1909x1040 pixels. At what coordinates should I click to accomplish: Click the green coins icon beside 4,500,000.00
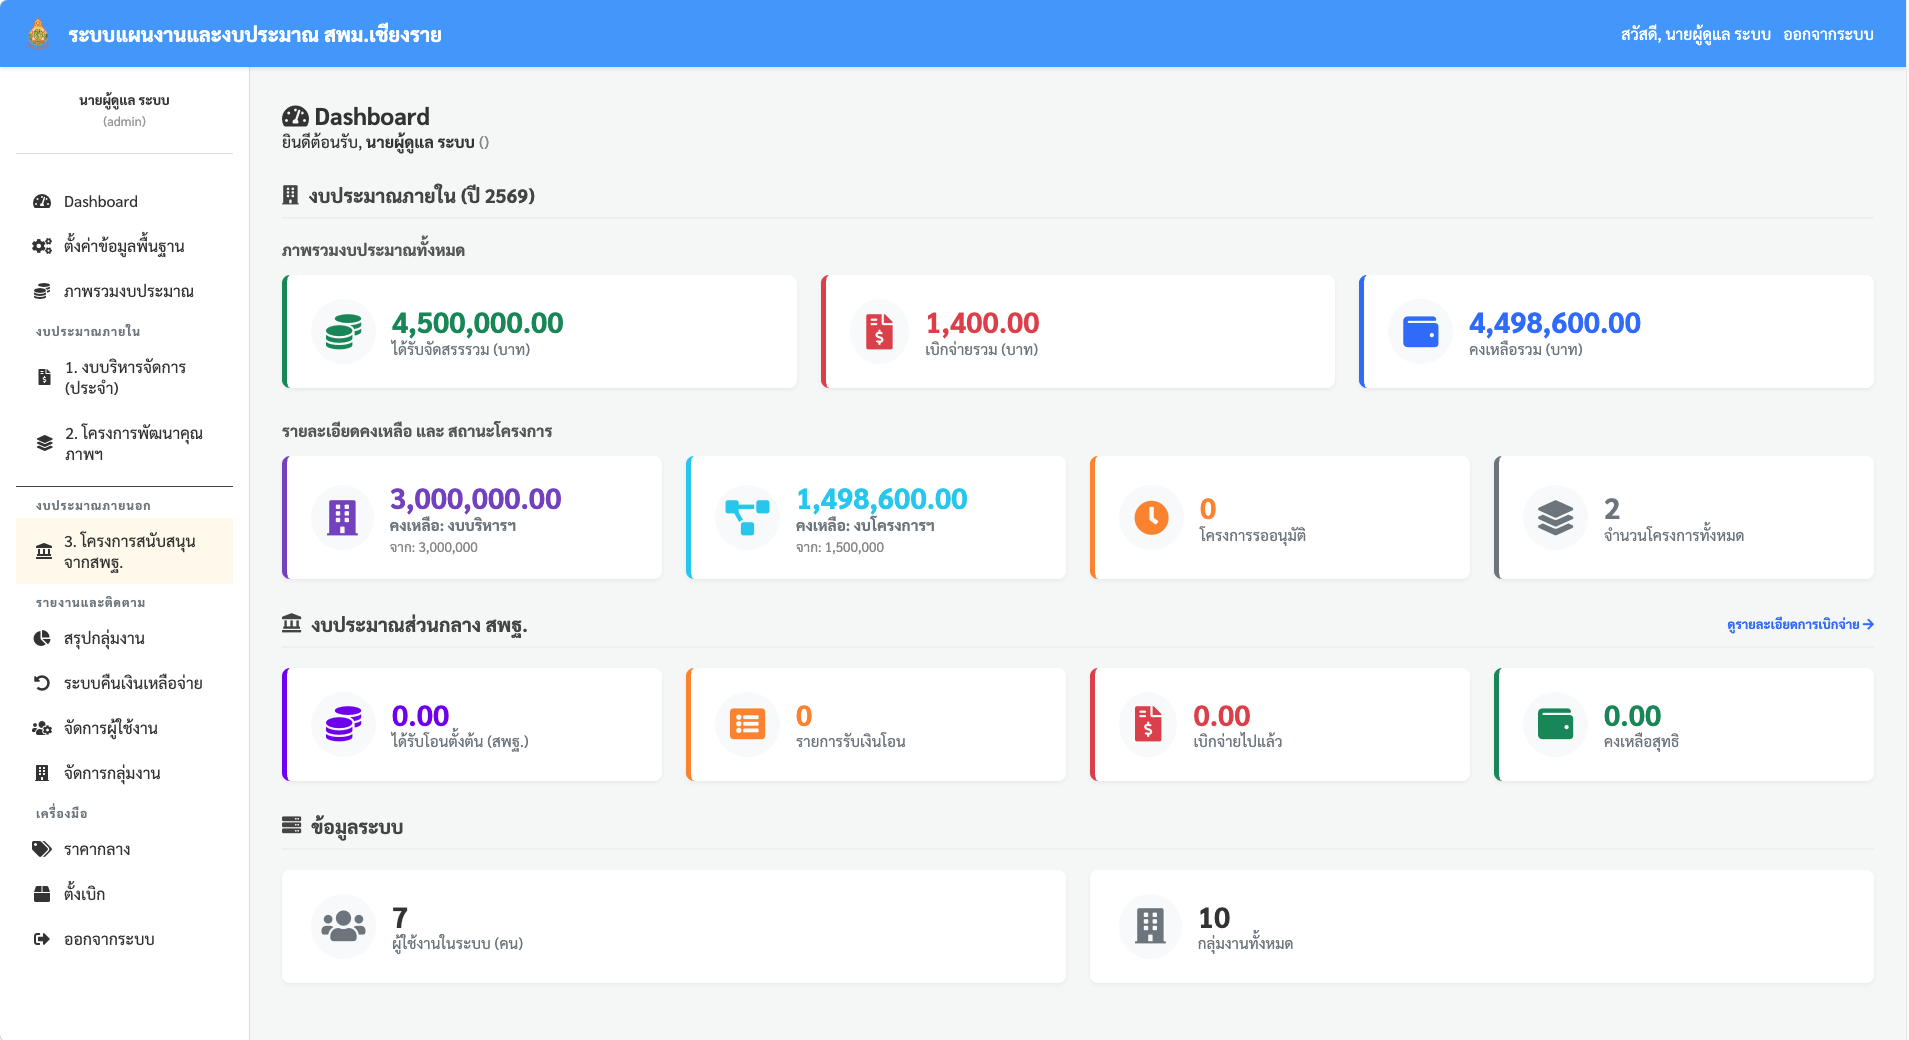click(x=343, y=332)
